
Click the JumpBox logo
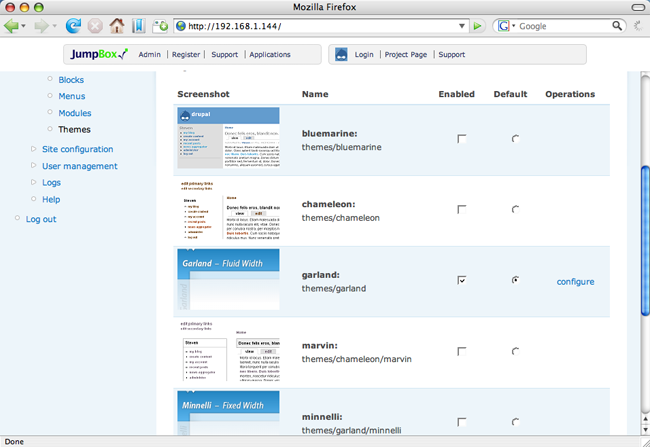(99, 54)
